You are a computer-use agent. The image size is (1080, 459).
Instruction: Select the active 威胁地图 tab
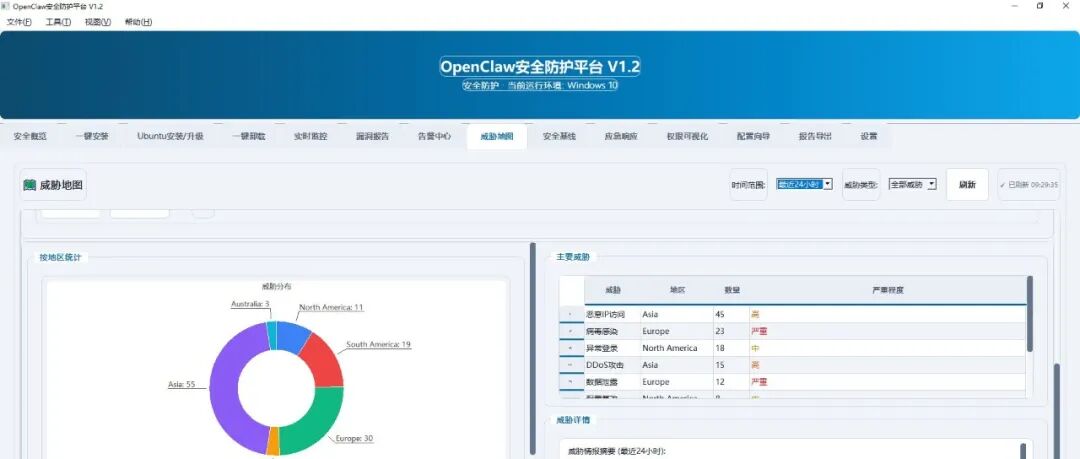(497, 136)
